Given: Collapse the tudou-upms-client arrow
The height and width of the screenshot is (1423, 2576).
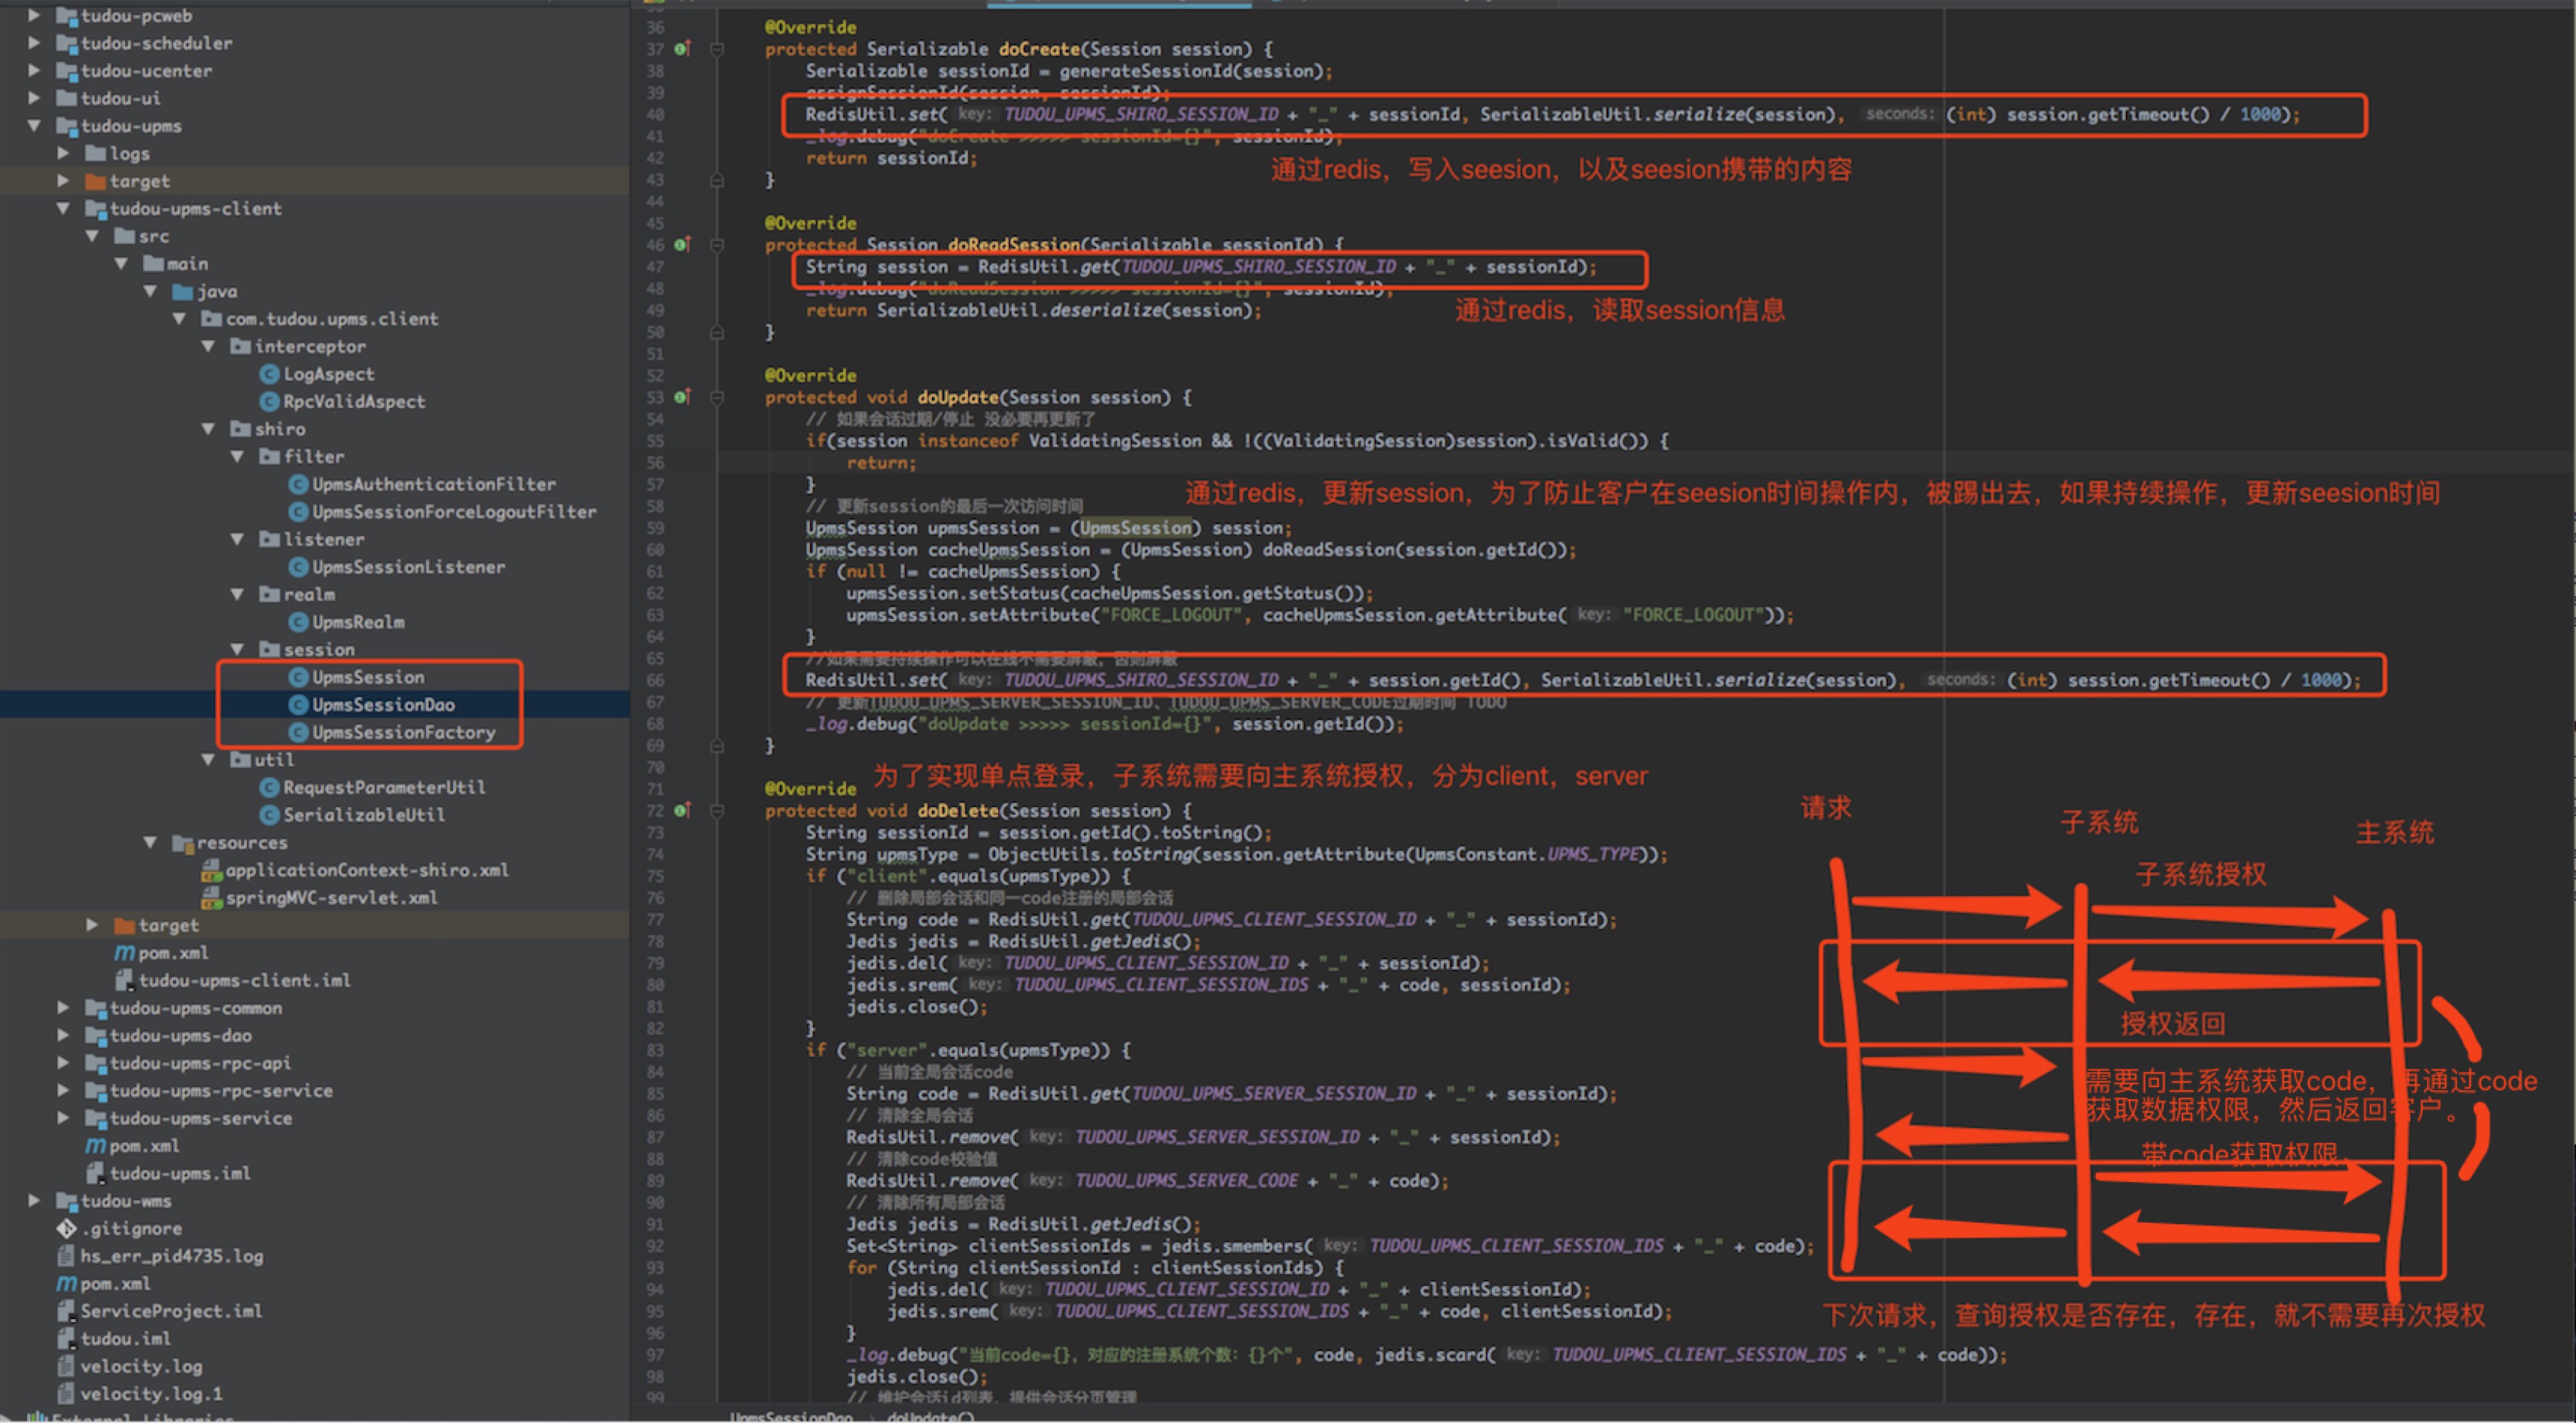Looking at the screenshot, I should (64, 208).
